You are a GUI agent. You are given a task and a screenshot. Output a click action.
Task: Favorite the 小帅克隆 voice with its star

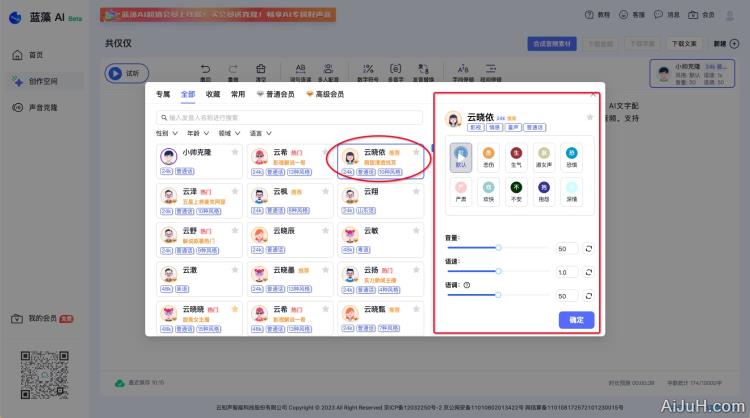pos(235,153)
